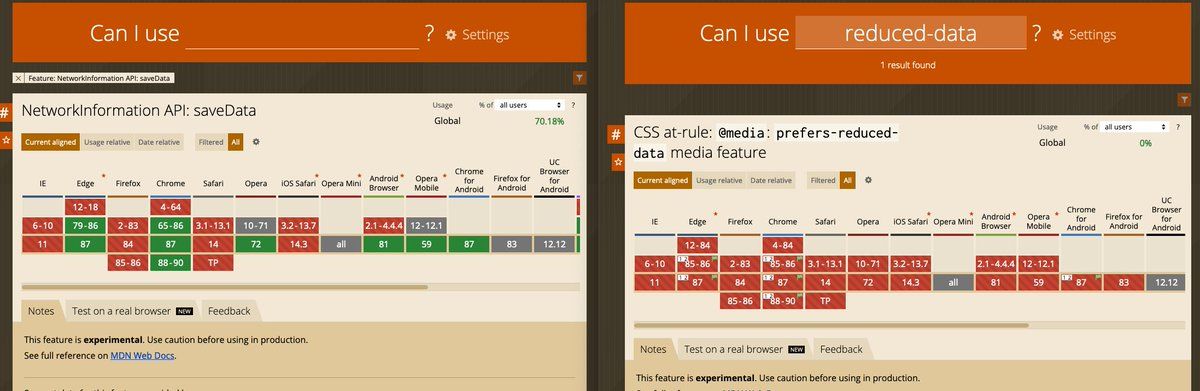Star the prefers-reduced-data media feature

(618, 160)
